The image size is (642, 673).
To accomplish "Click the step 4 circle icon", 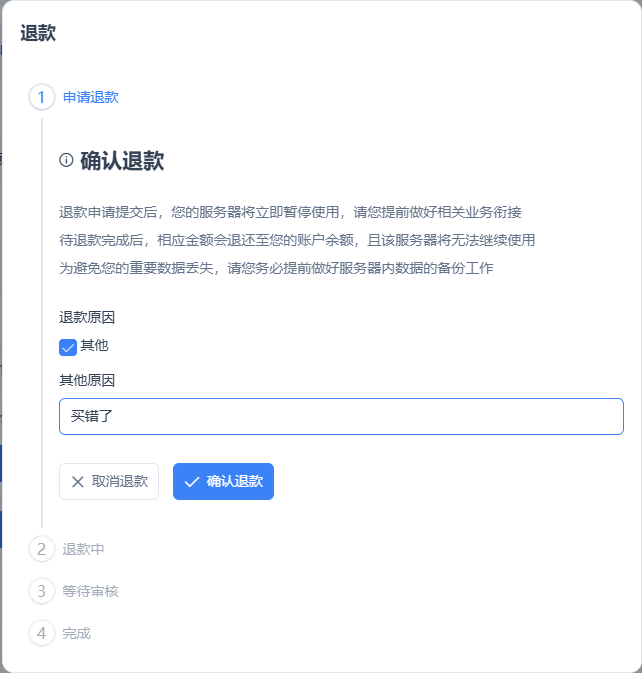I will point(41,633).
